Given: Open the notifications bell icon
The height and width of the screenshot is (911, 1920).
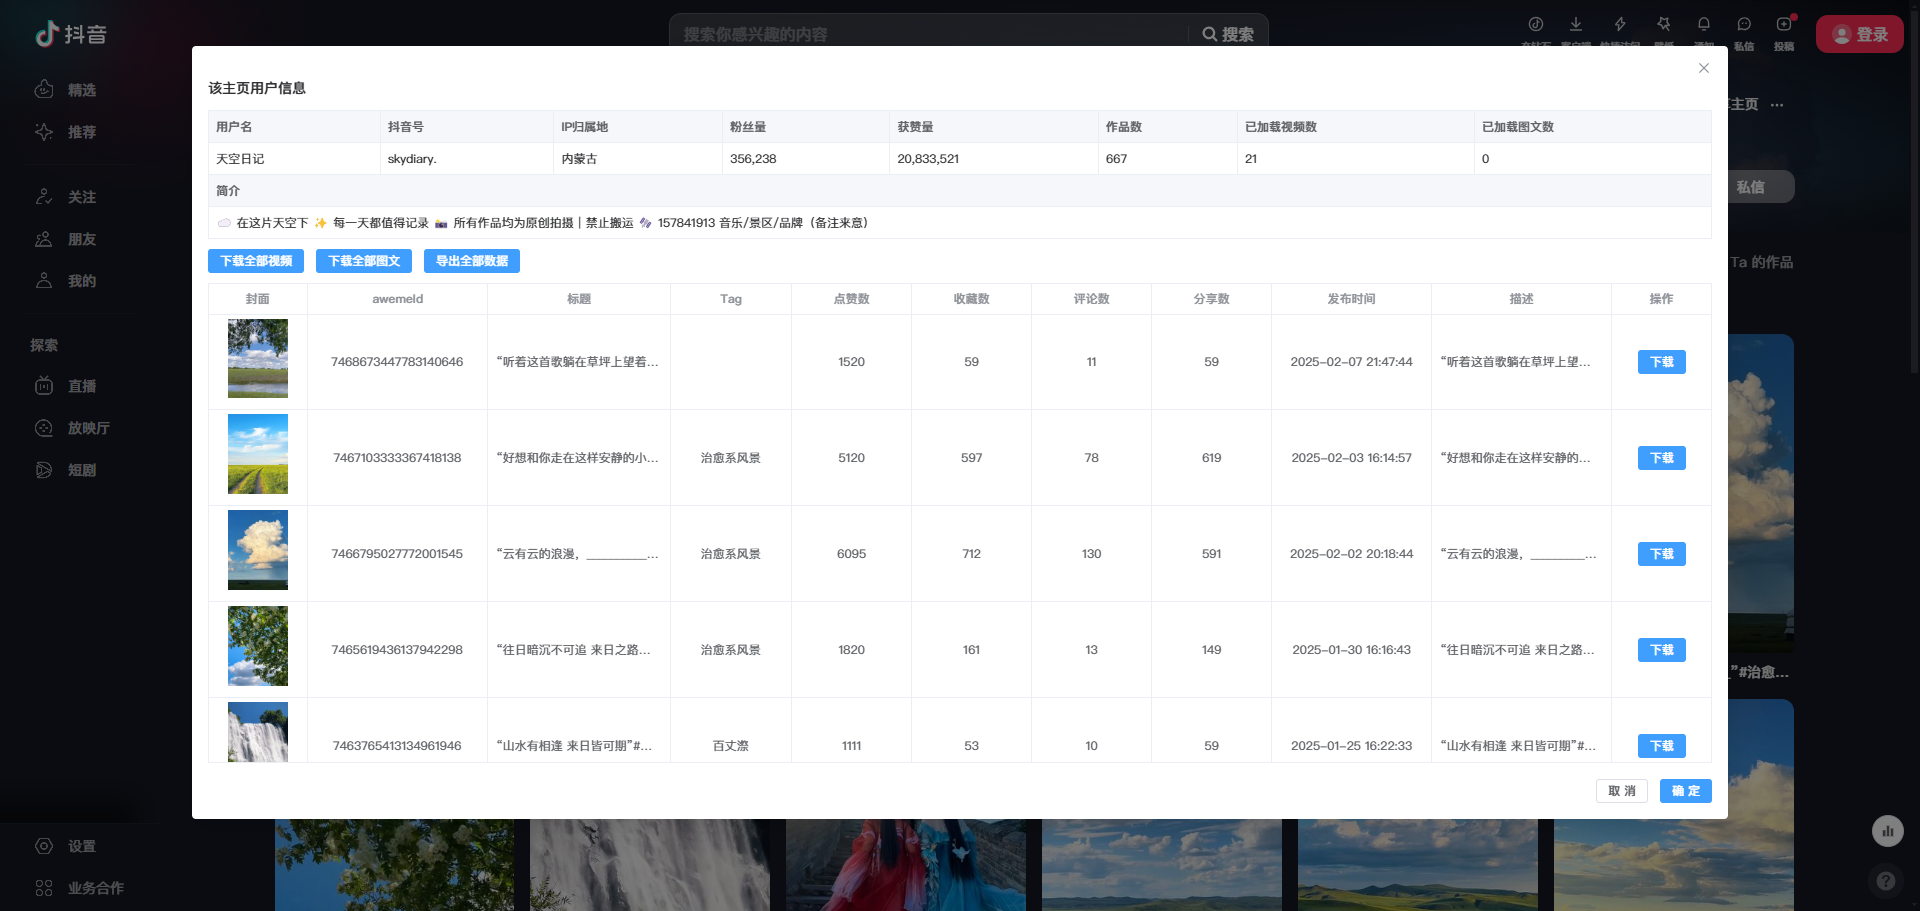Looking at the screenshot, I should (1704, 24).
